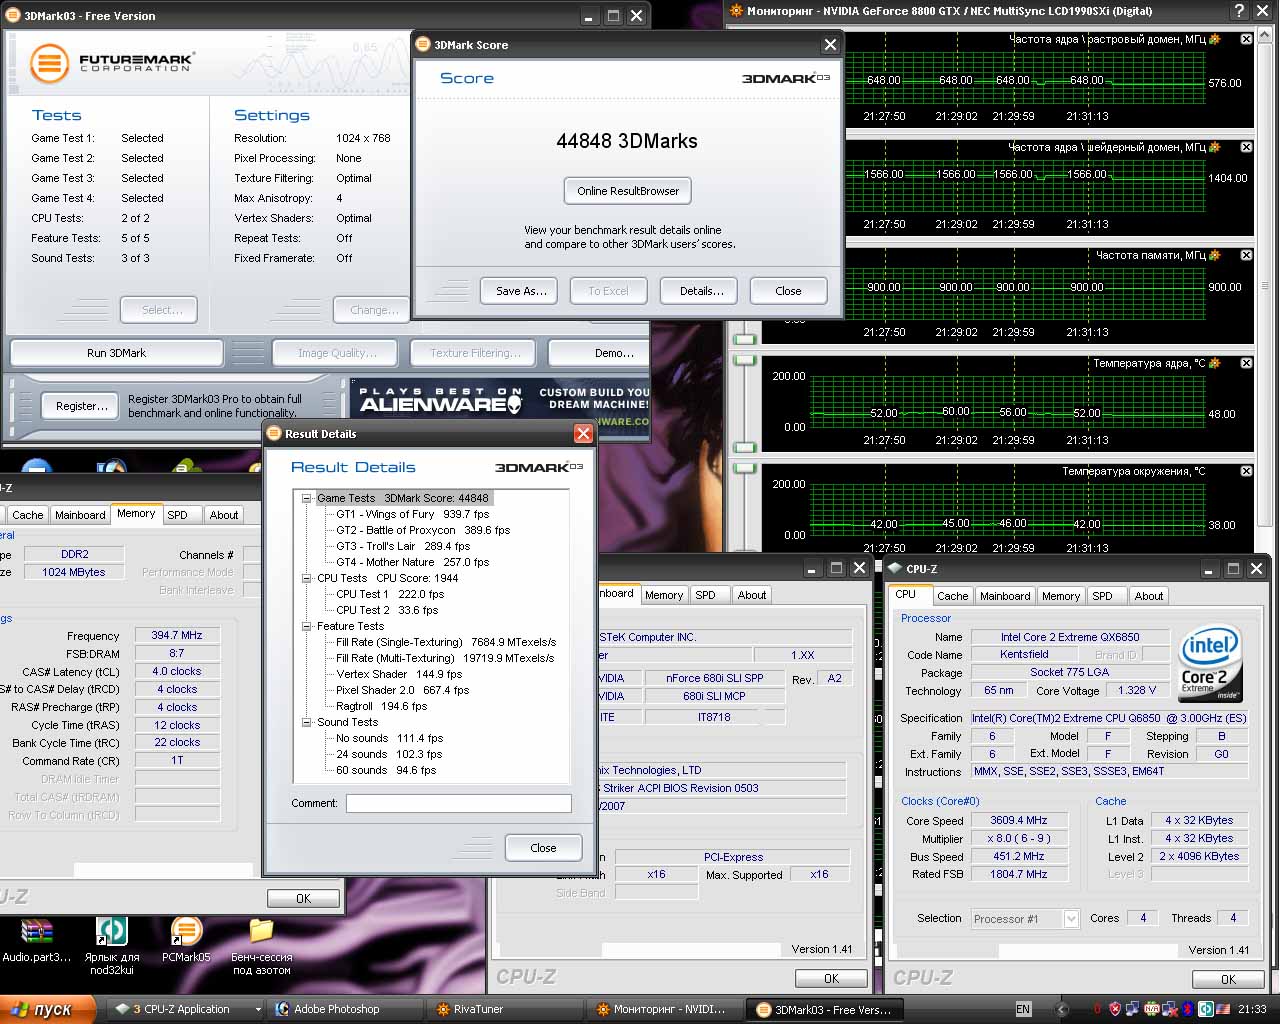This screenshot has width=1280, height=1024.
Task: Close the memory frequency graph panel
Action: tap(1246, 255)
